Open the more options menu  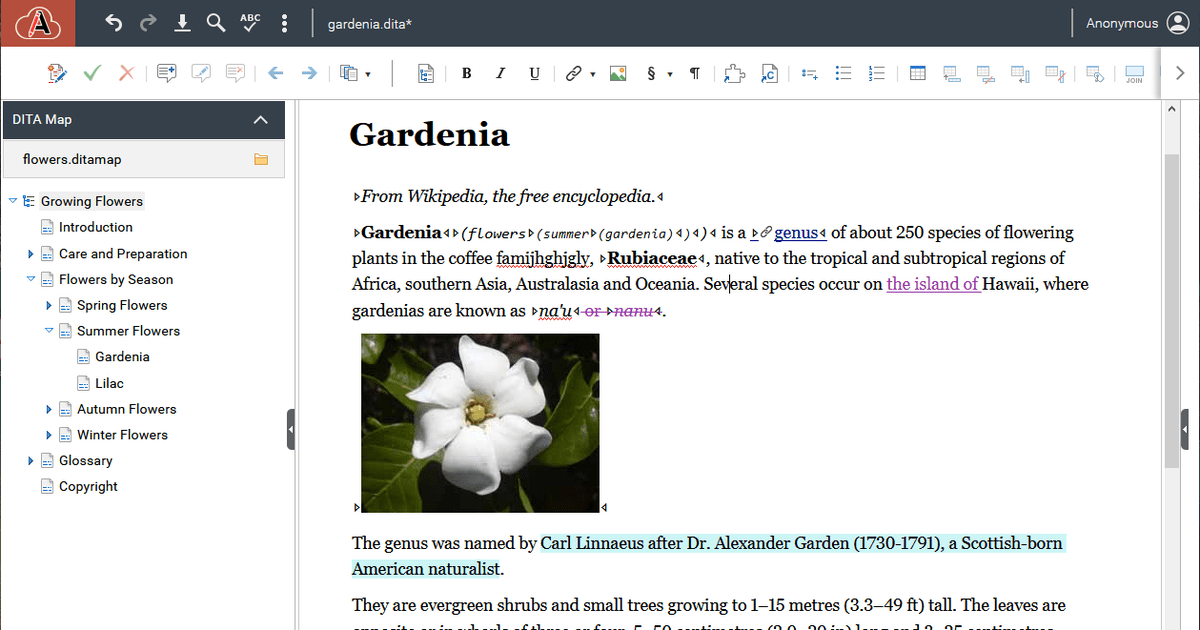click(x=284, y=23)
